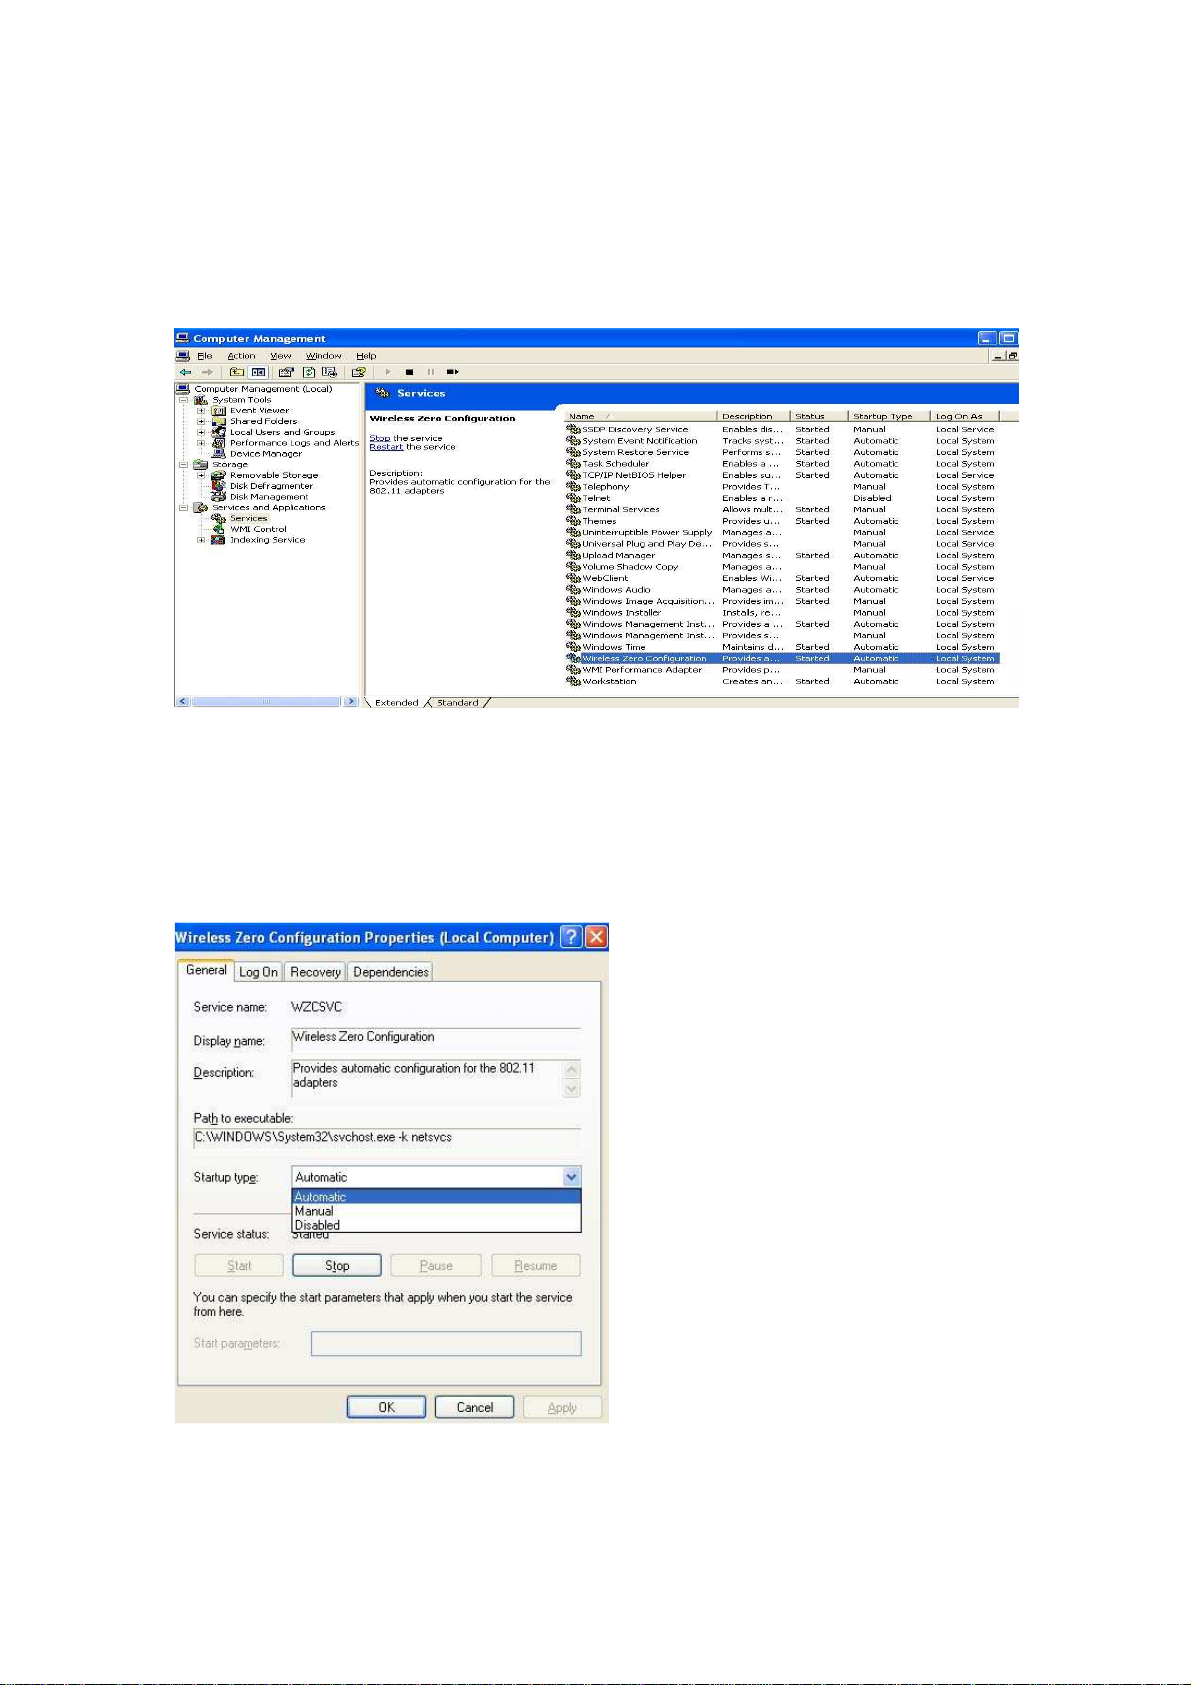Click the gear icon beside Task Scheduler
The height and width of the screenshot is (1685, 1191).
pos(574,464)
